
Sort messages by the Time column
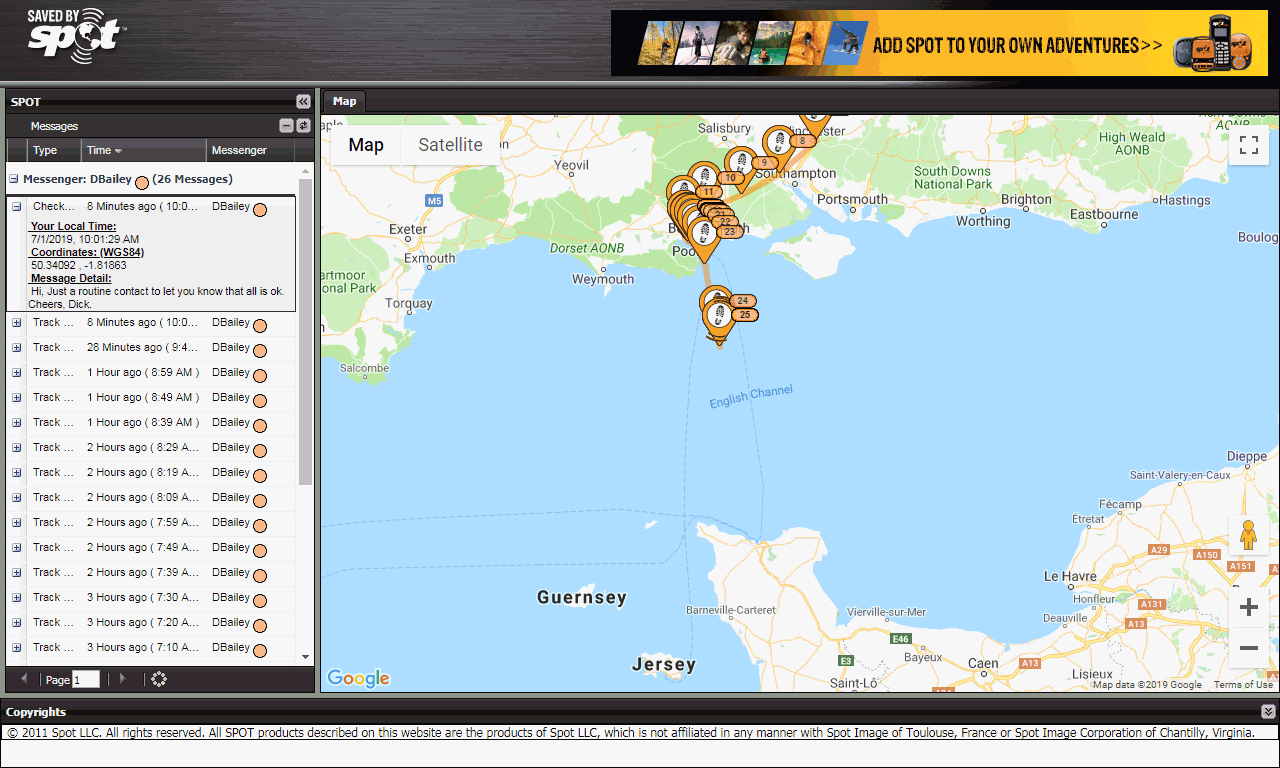tap(104, 150)
